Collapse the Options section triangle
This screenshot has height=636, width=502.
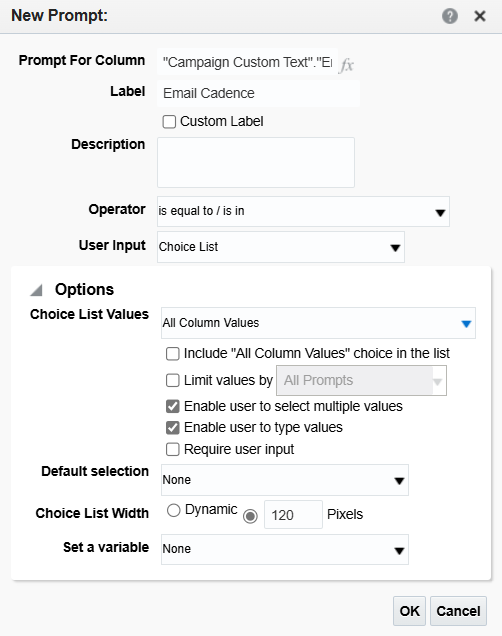pos(36,290)
